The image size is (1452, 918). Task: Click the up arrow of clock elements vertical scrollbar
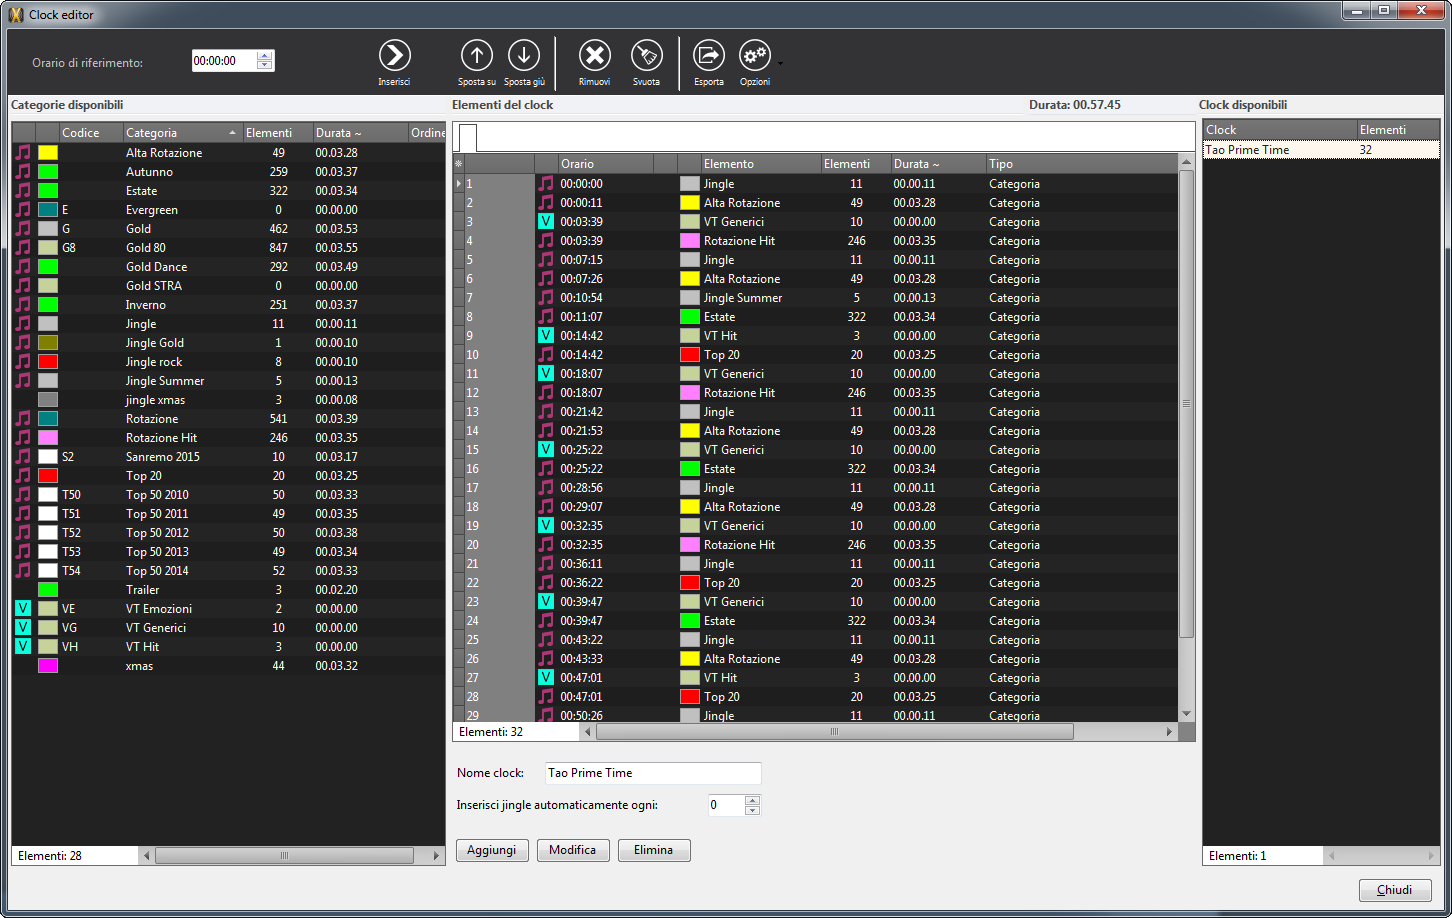(1187, 162)
